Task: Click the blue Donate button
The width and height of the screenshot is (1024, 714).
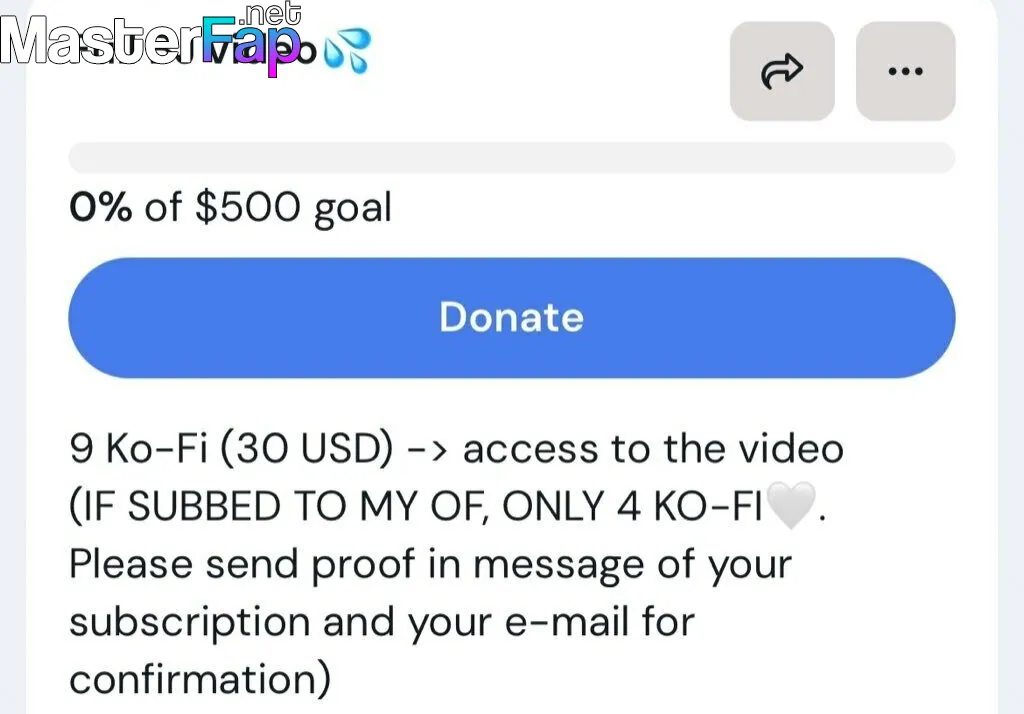Action: pyautogui.click(x=511, y=317)
